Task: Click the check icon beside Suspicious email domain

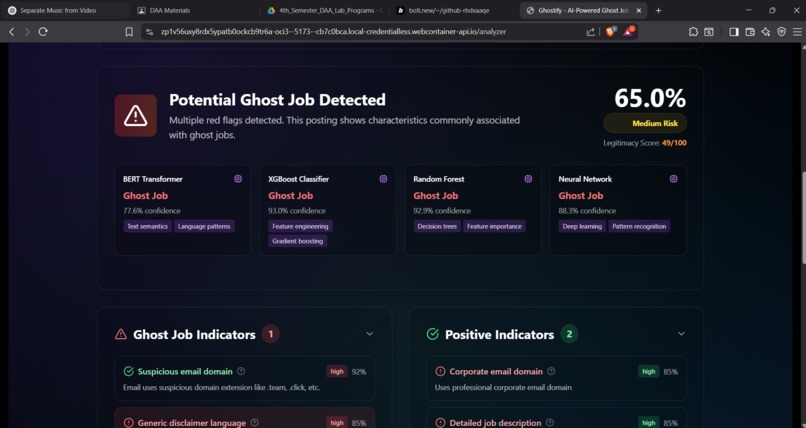Action: point(129,371)
